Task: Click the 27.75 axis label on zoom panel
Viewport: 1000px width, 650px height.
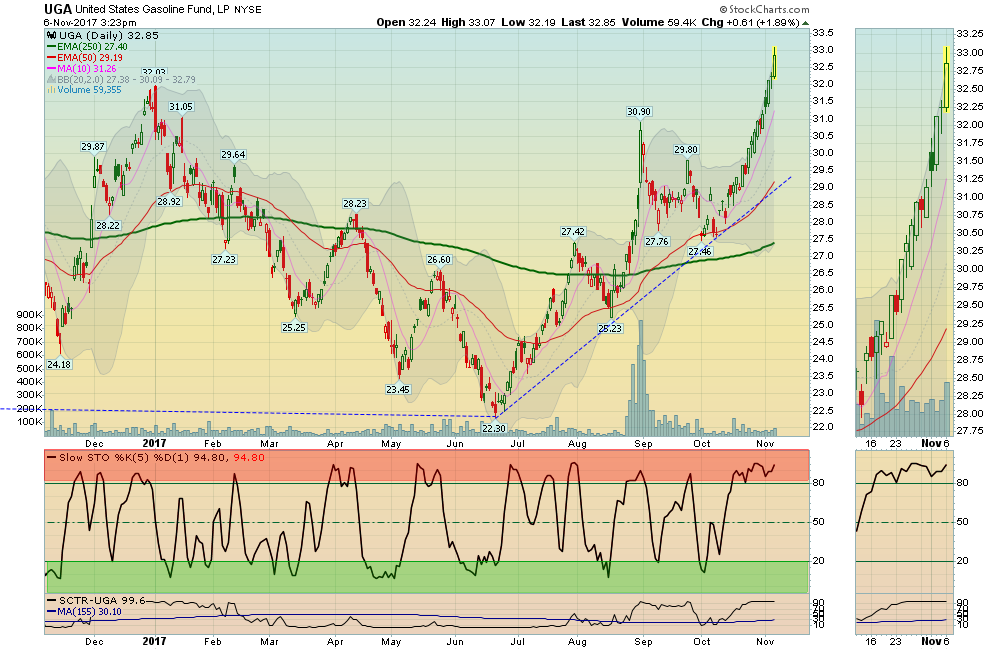Action: 970,431
